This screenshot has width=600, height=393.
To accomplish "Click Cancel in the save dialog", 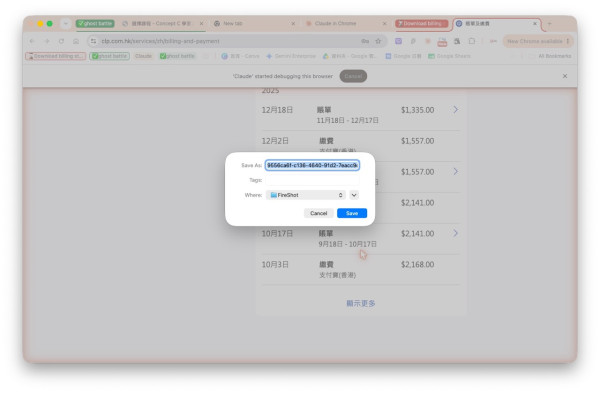I will [x=318, y=213].
